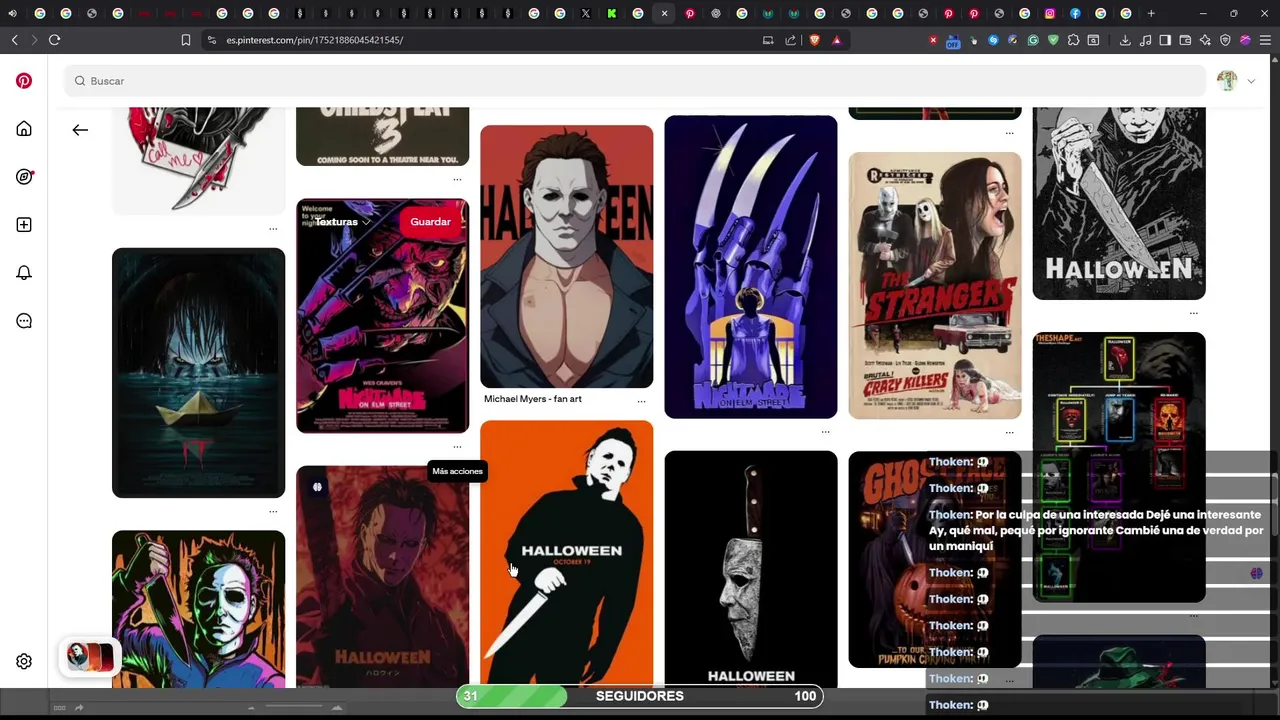Open Brave Shields lion icon
Image resolution: width=1280 pixels, height=720 pixels.
(814, 40)
